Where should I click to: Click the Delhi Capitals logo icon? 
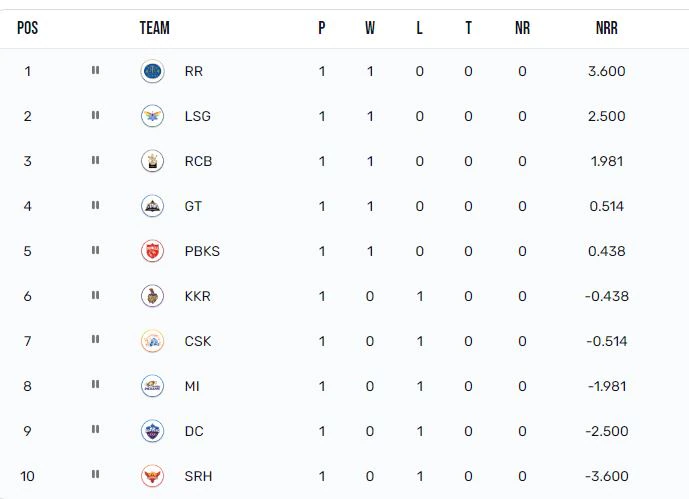click(x=152, y=431)
